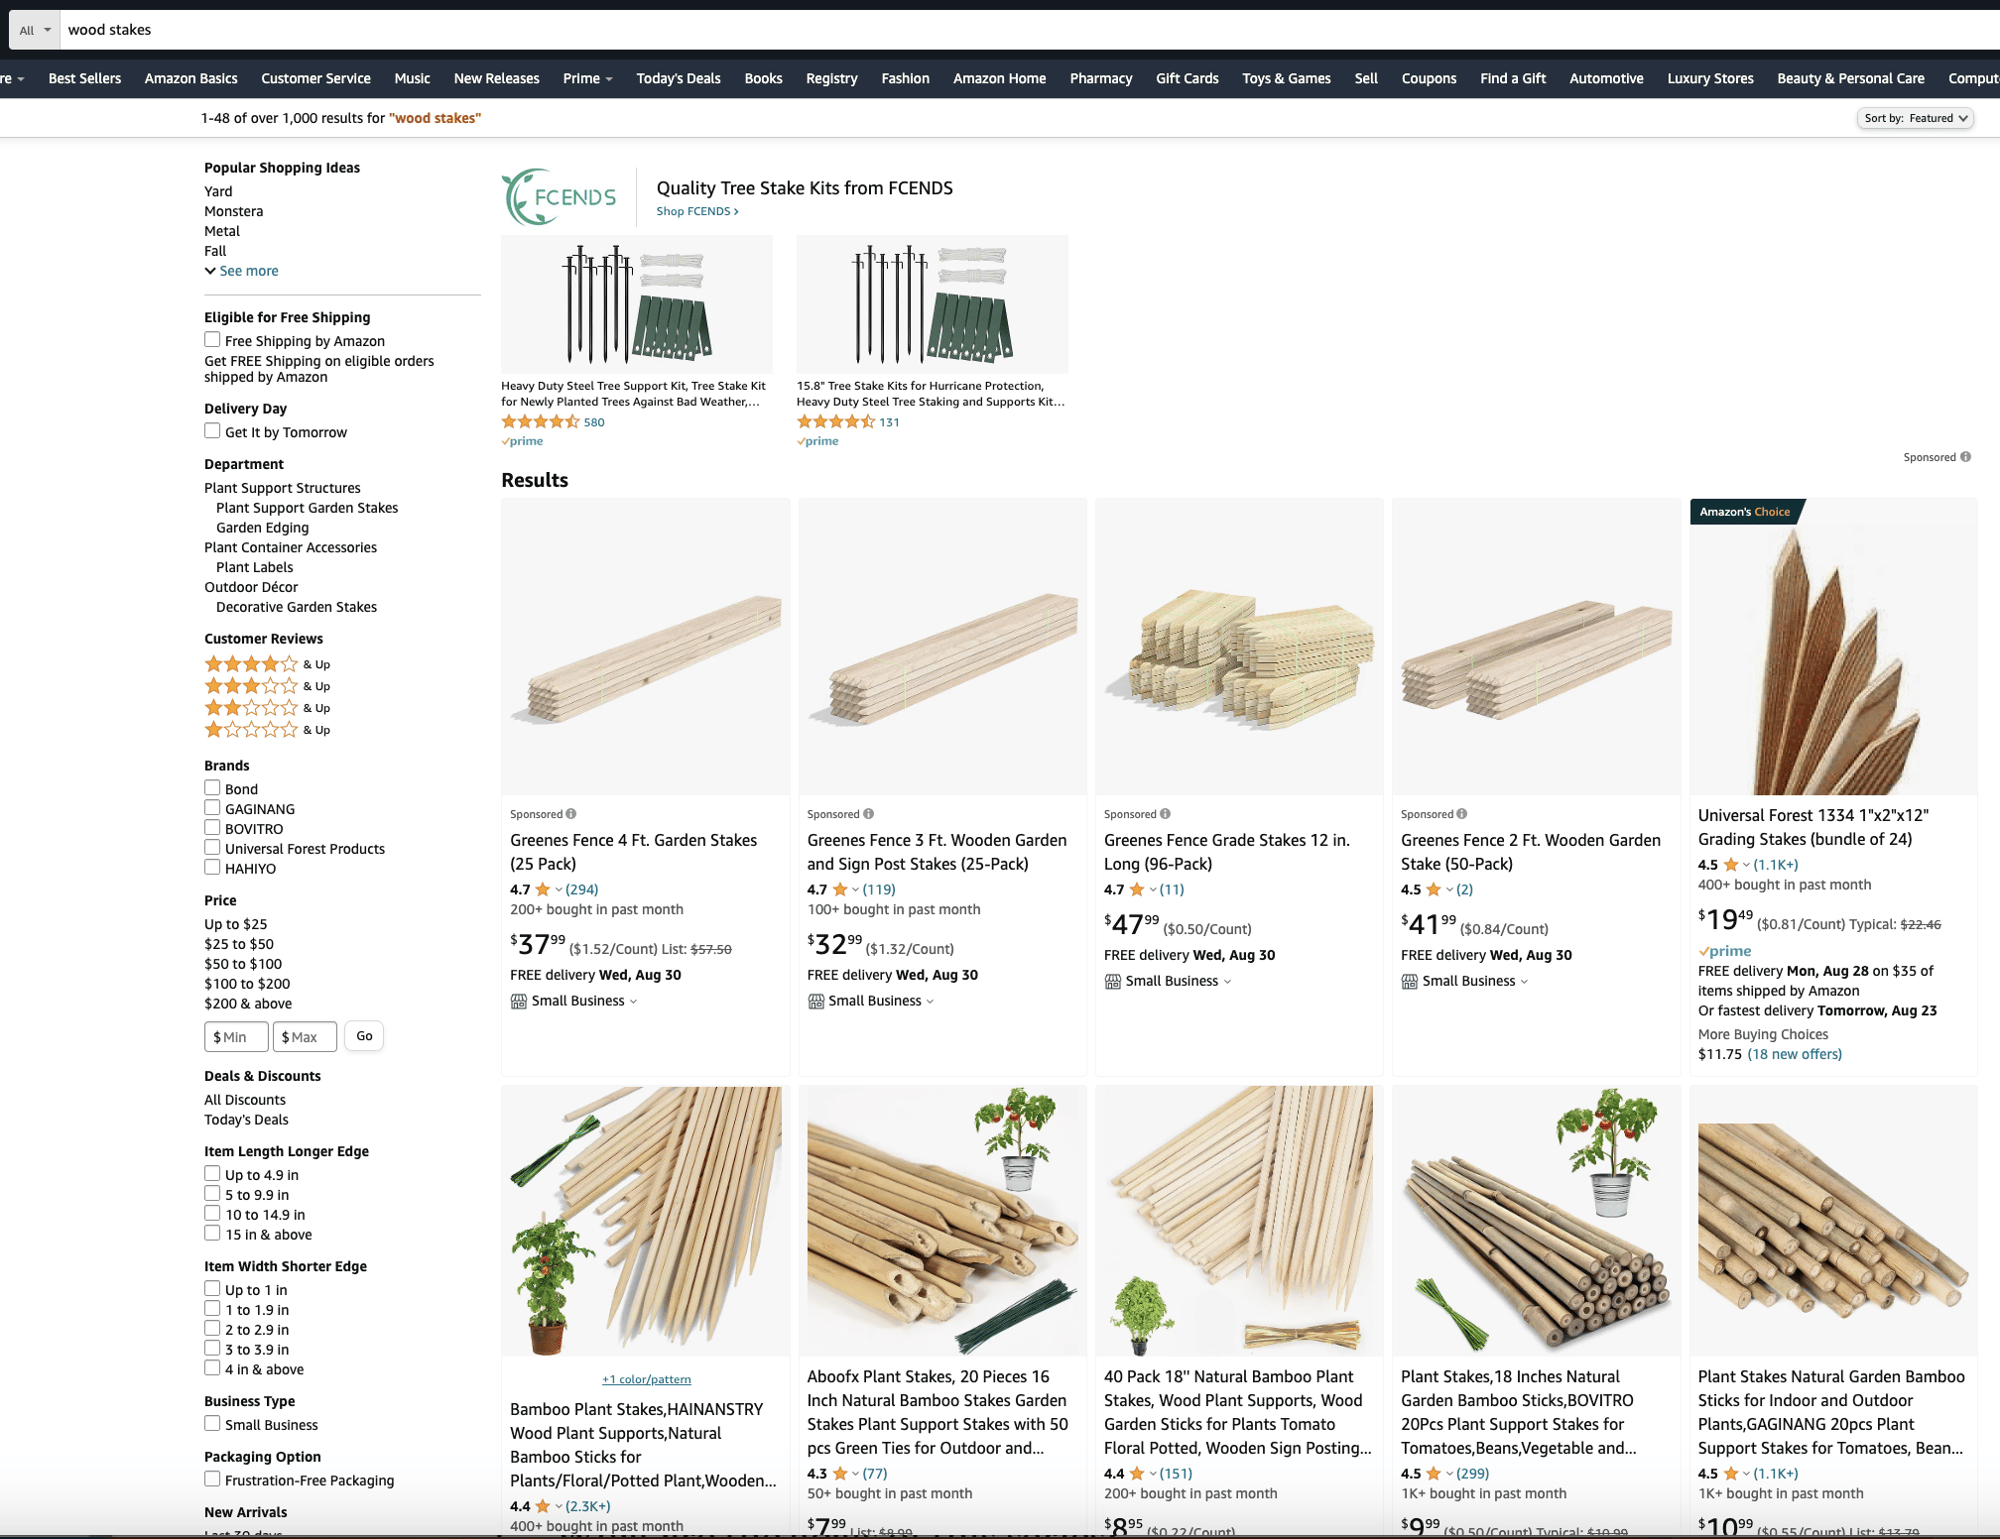2000x1539 pixels.
Task: Click the Sponsored info icon for Greenes Fence 2 Ft.
Action: tap(1462, 814)
